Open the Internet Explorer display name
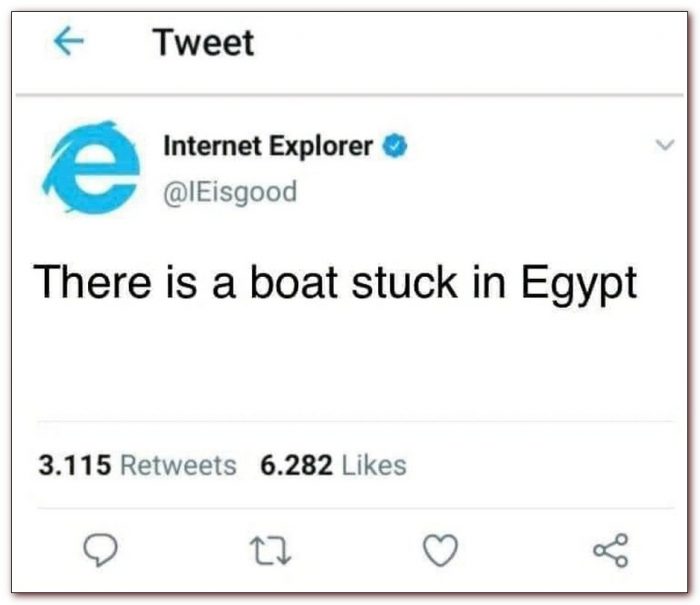 click(268, 146)
